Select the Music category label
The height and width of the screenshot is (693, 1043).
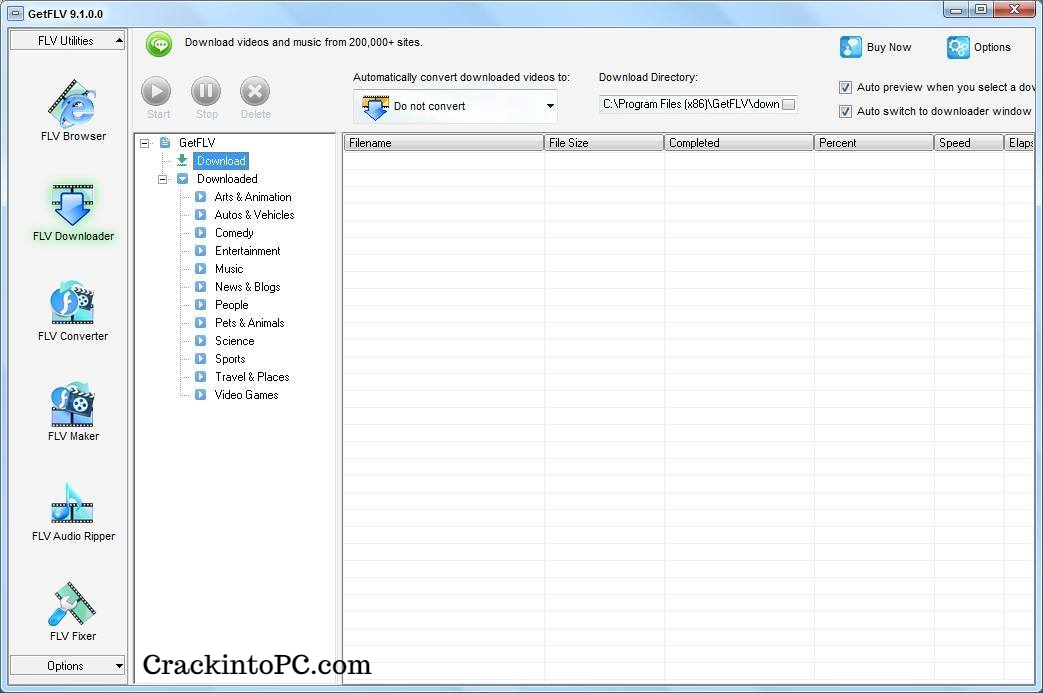(229, 269)
